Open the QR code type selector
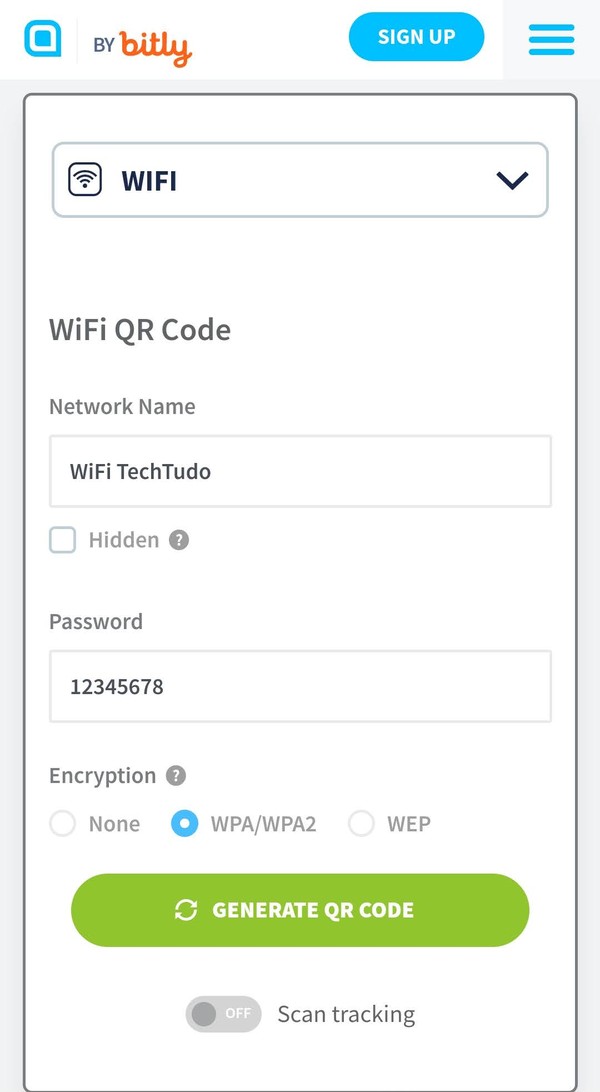This screenshot has width=600, height=1092. pyautogui.click(x=299, y=180)
